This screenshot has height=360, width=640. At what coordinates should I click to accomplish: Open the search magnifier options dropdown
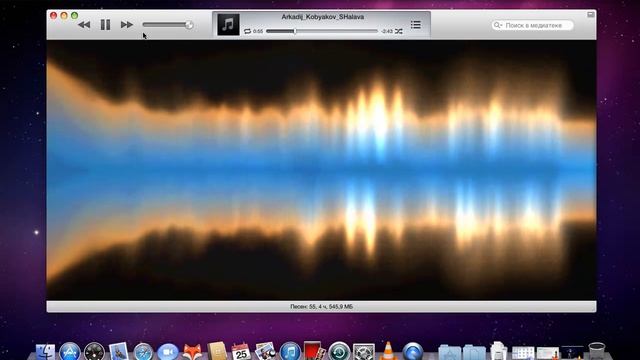[x=498, y=25]
